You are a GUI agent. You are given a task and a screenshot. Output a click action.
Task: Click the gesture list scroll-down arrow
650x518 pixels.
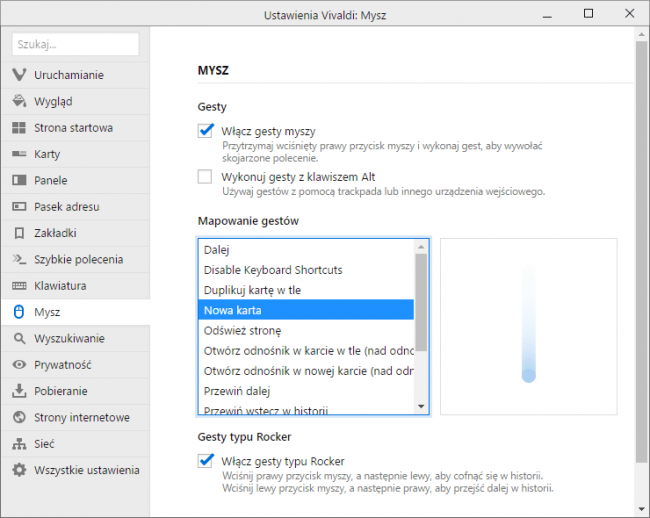421,406
